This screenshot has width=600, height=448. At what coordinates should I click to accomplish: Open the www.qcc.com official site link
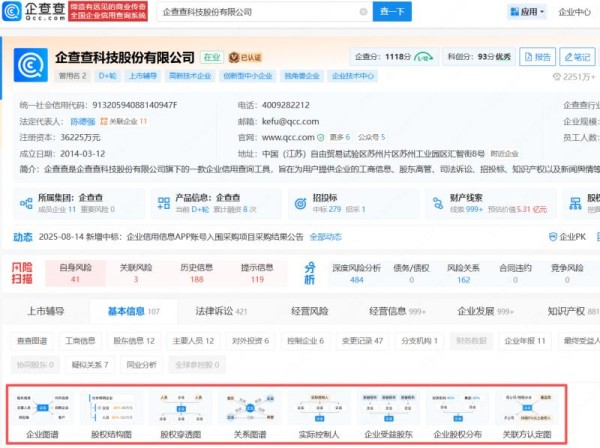[x=288, y=137]
